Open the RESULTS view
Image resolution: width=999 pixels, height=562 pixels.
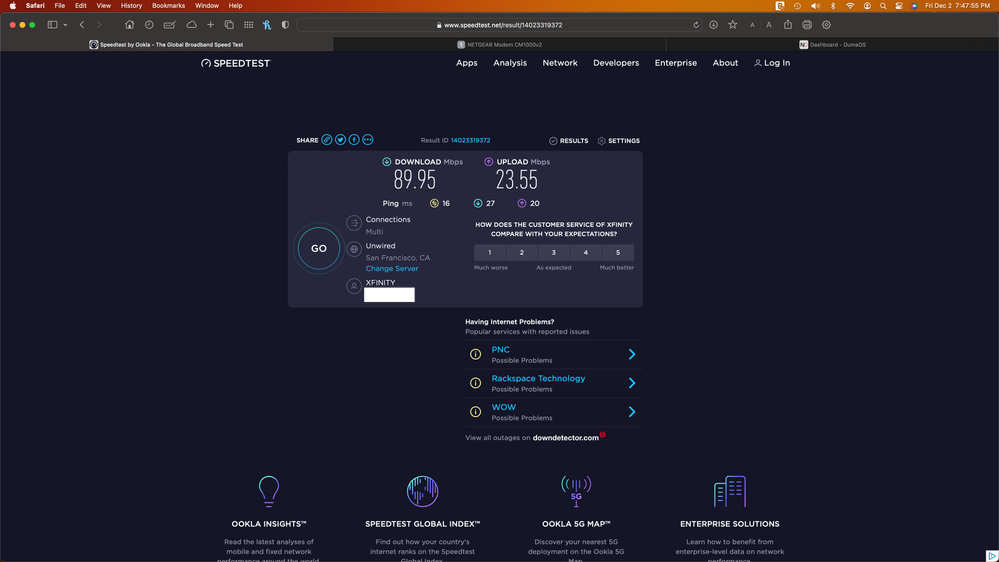(x=569, y=141)
